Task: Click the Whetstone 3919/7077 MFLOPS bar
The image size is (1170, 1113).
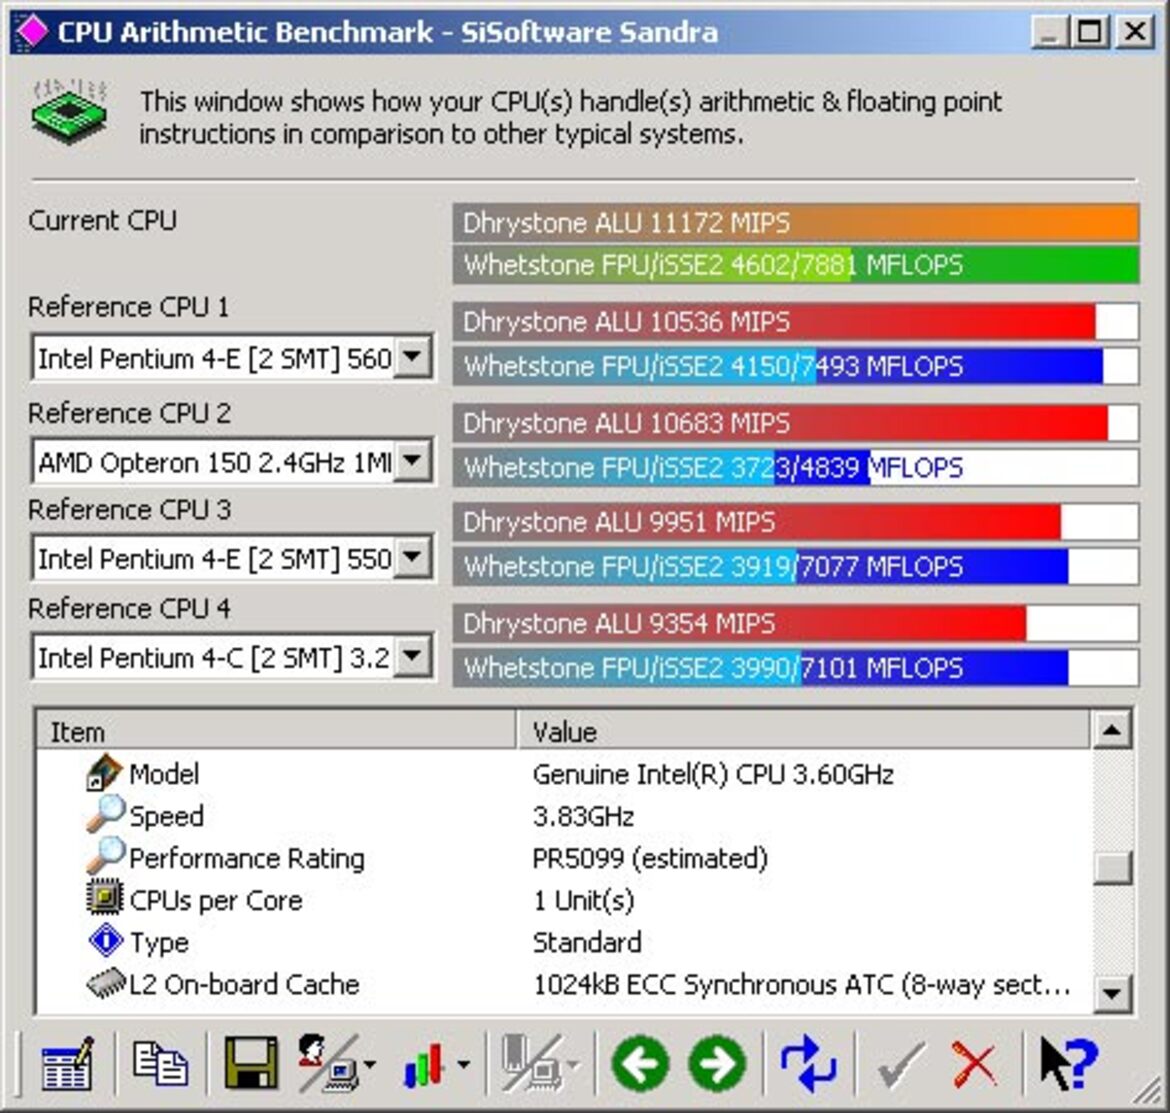Action: (x=795, y=566)
